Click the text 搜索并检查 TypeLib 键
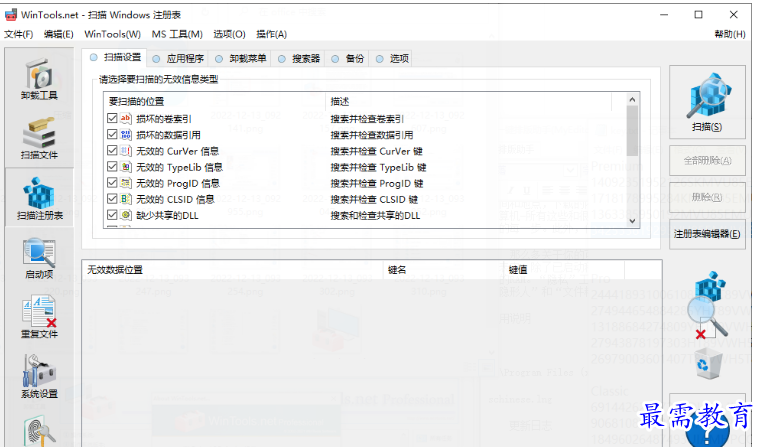This screenshot has width=761, height=447. 379,167
